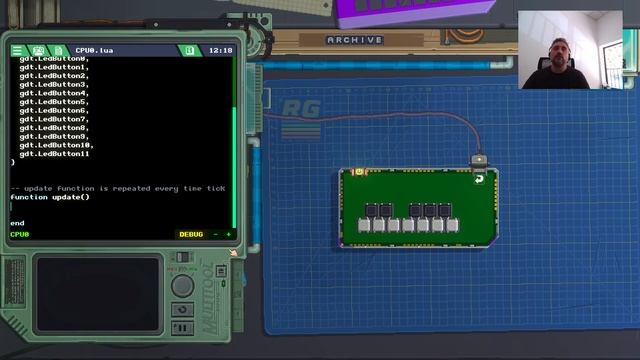Click the third white key from left
This screenshot has width=640, height=360.
(393, 225)
